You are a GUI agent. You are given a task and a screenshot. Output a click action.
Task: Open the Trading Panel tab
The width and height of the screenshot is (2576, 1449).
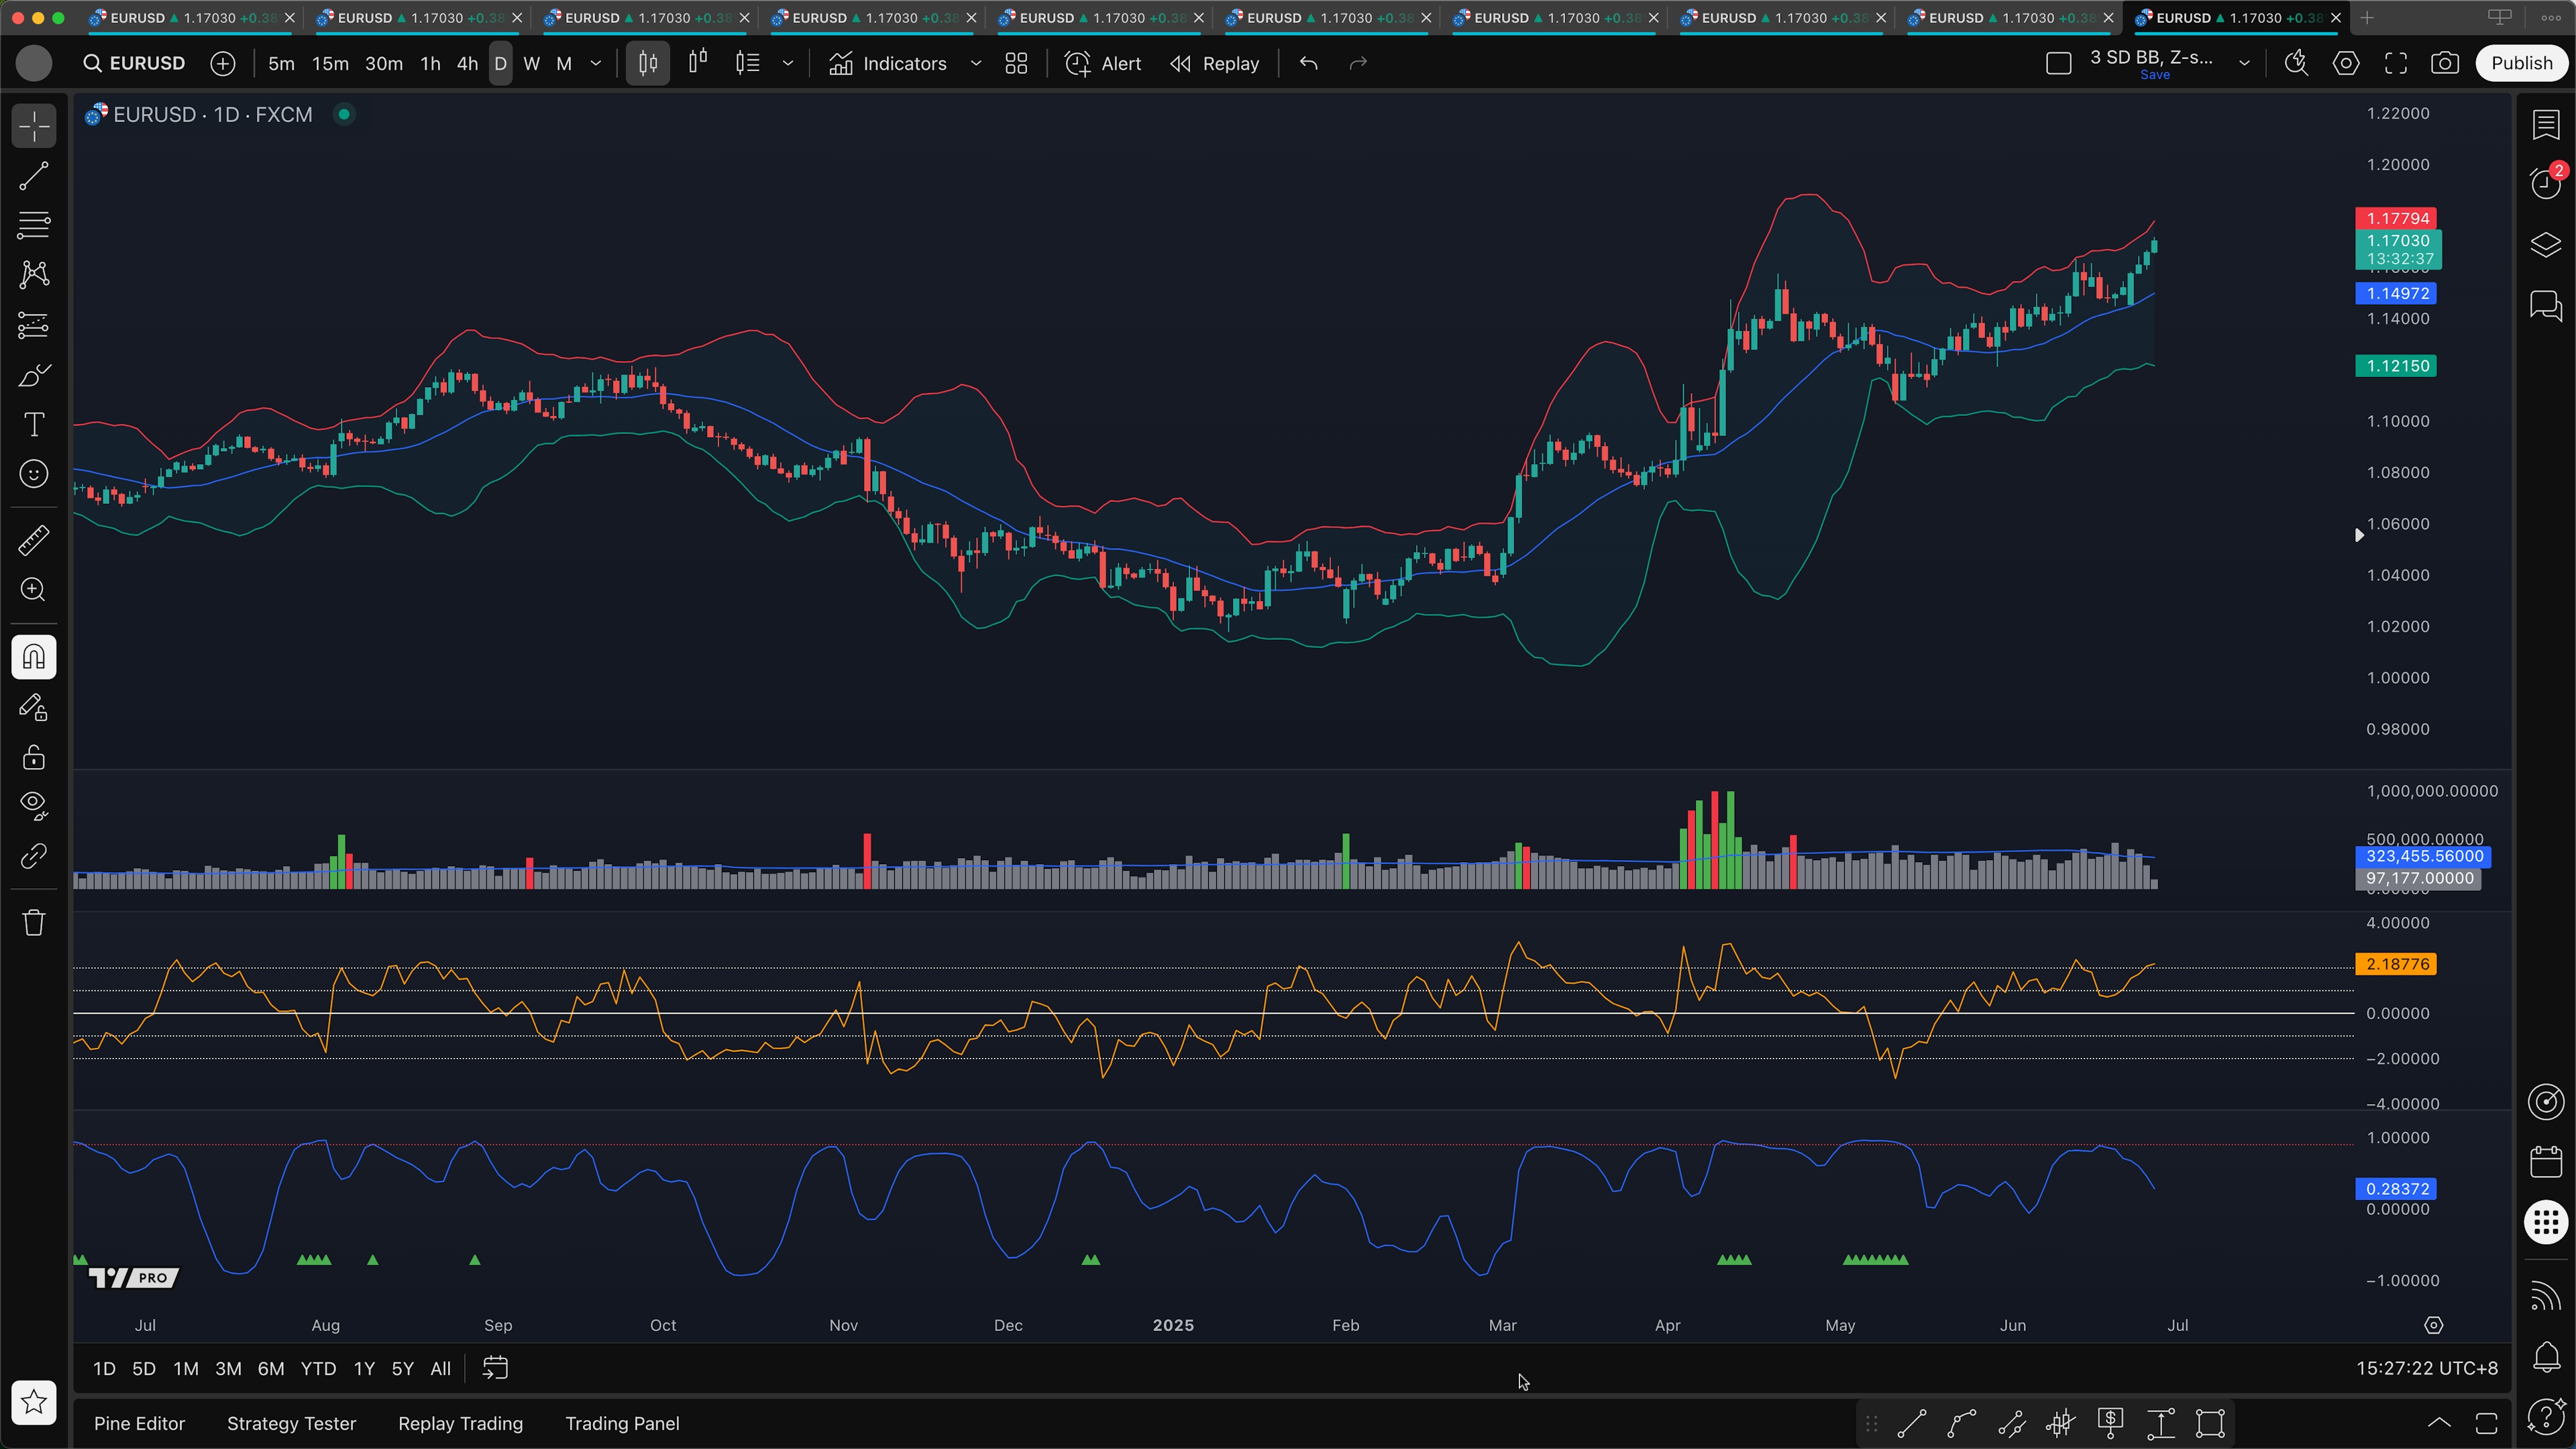tap(622, 1423)
